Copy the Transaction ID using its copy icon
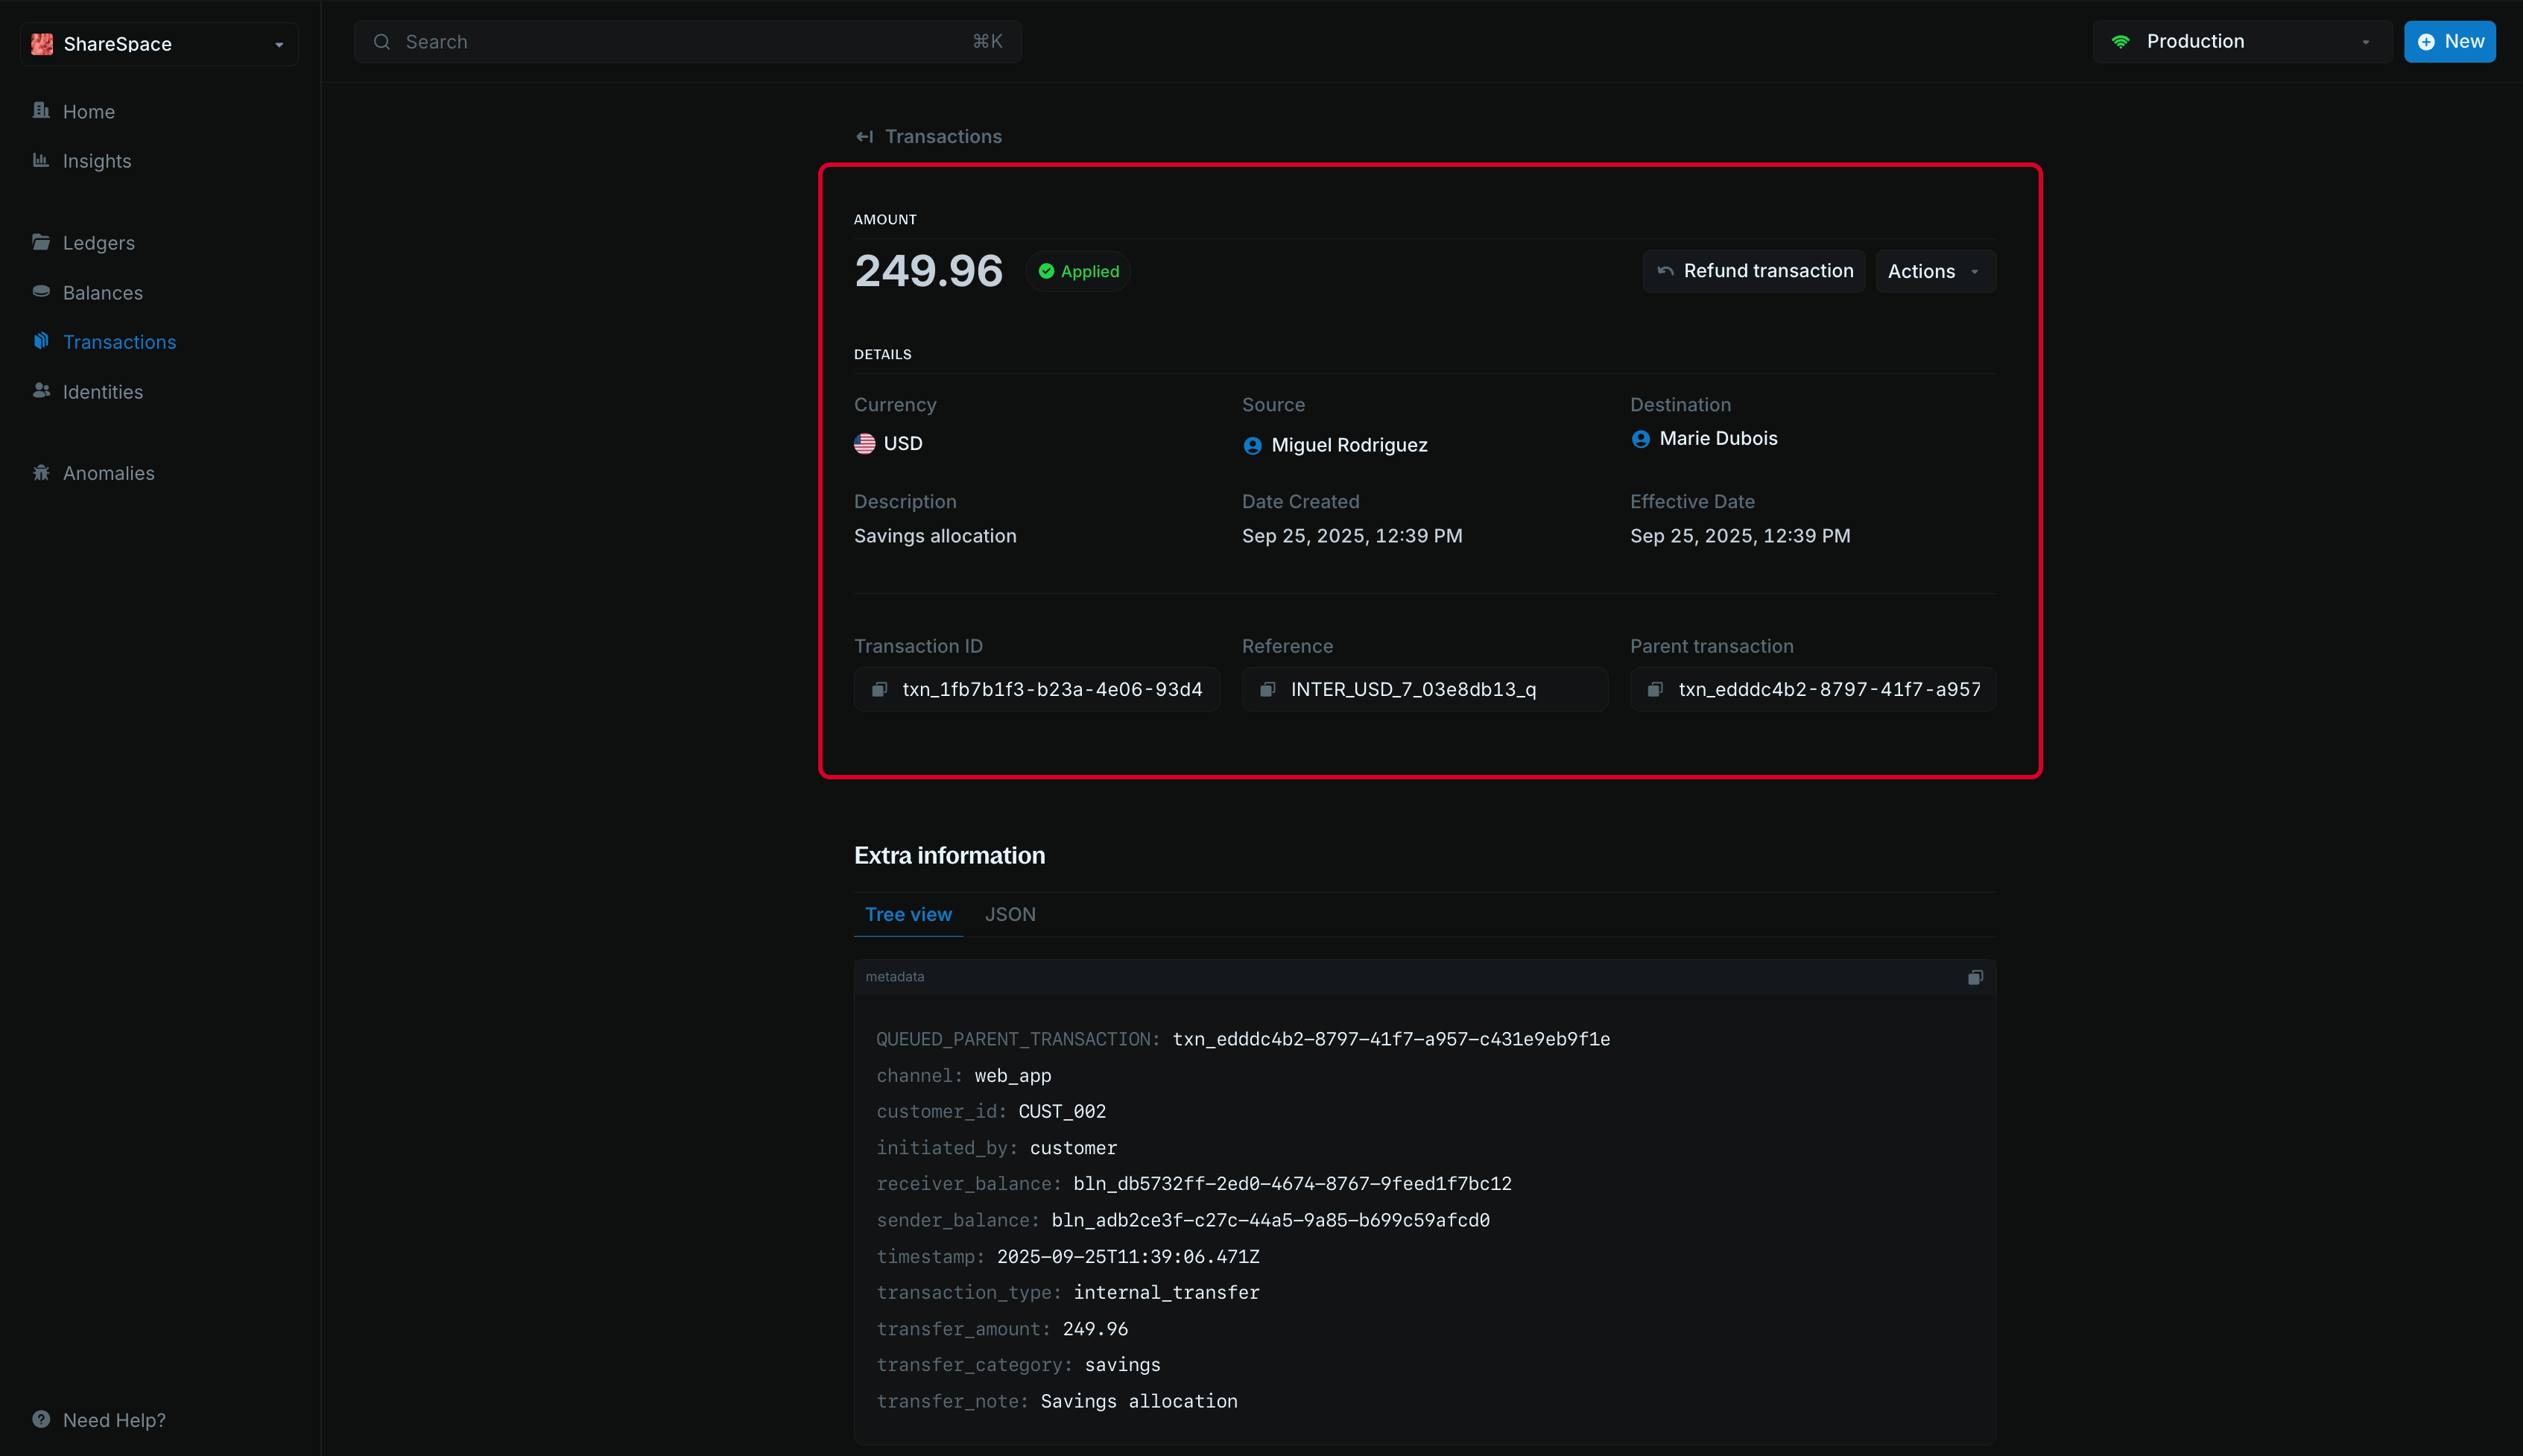Viewport: 2523px width, 1456px height. pos(879,689)
